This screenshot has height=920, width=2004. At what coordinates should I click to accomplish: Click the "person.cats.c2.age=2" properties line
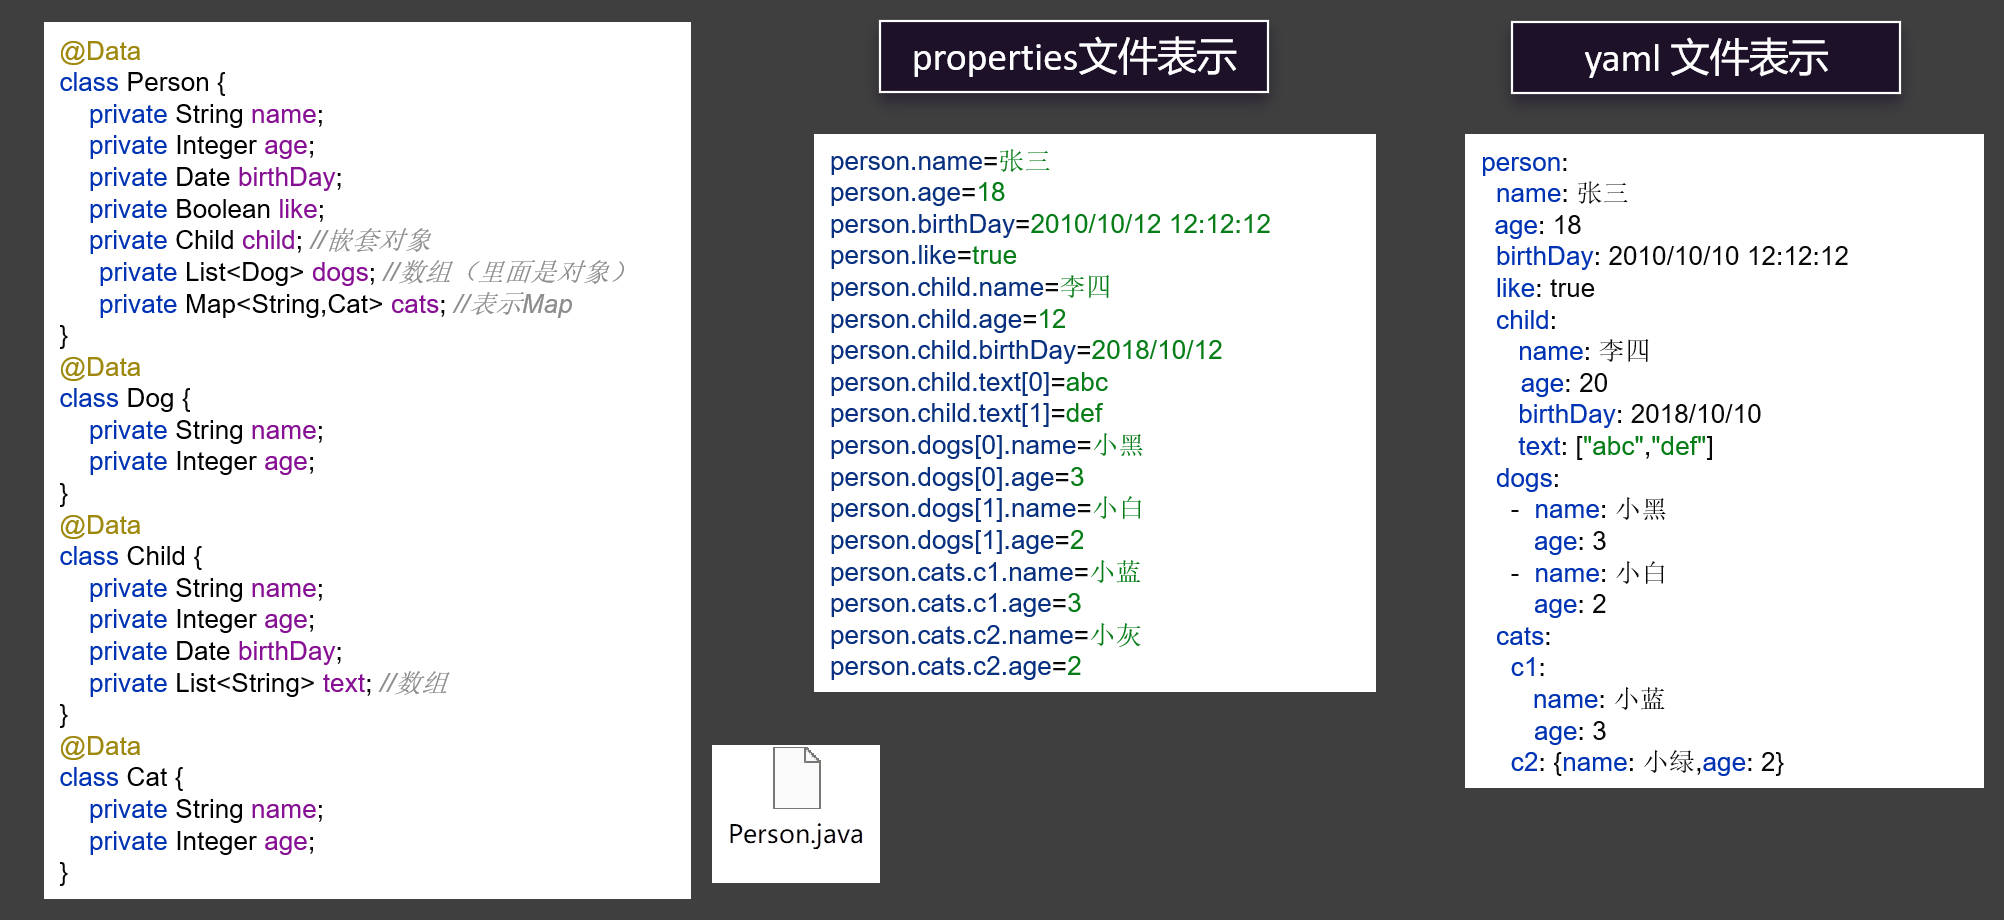pos(955,666)
